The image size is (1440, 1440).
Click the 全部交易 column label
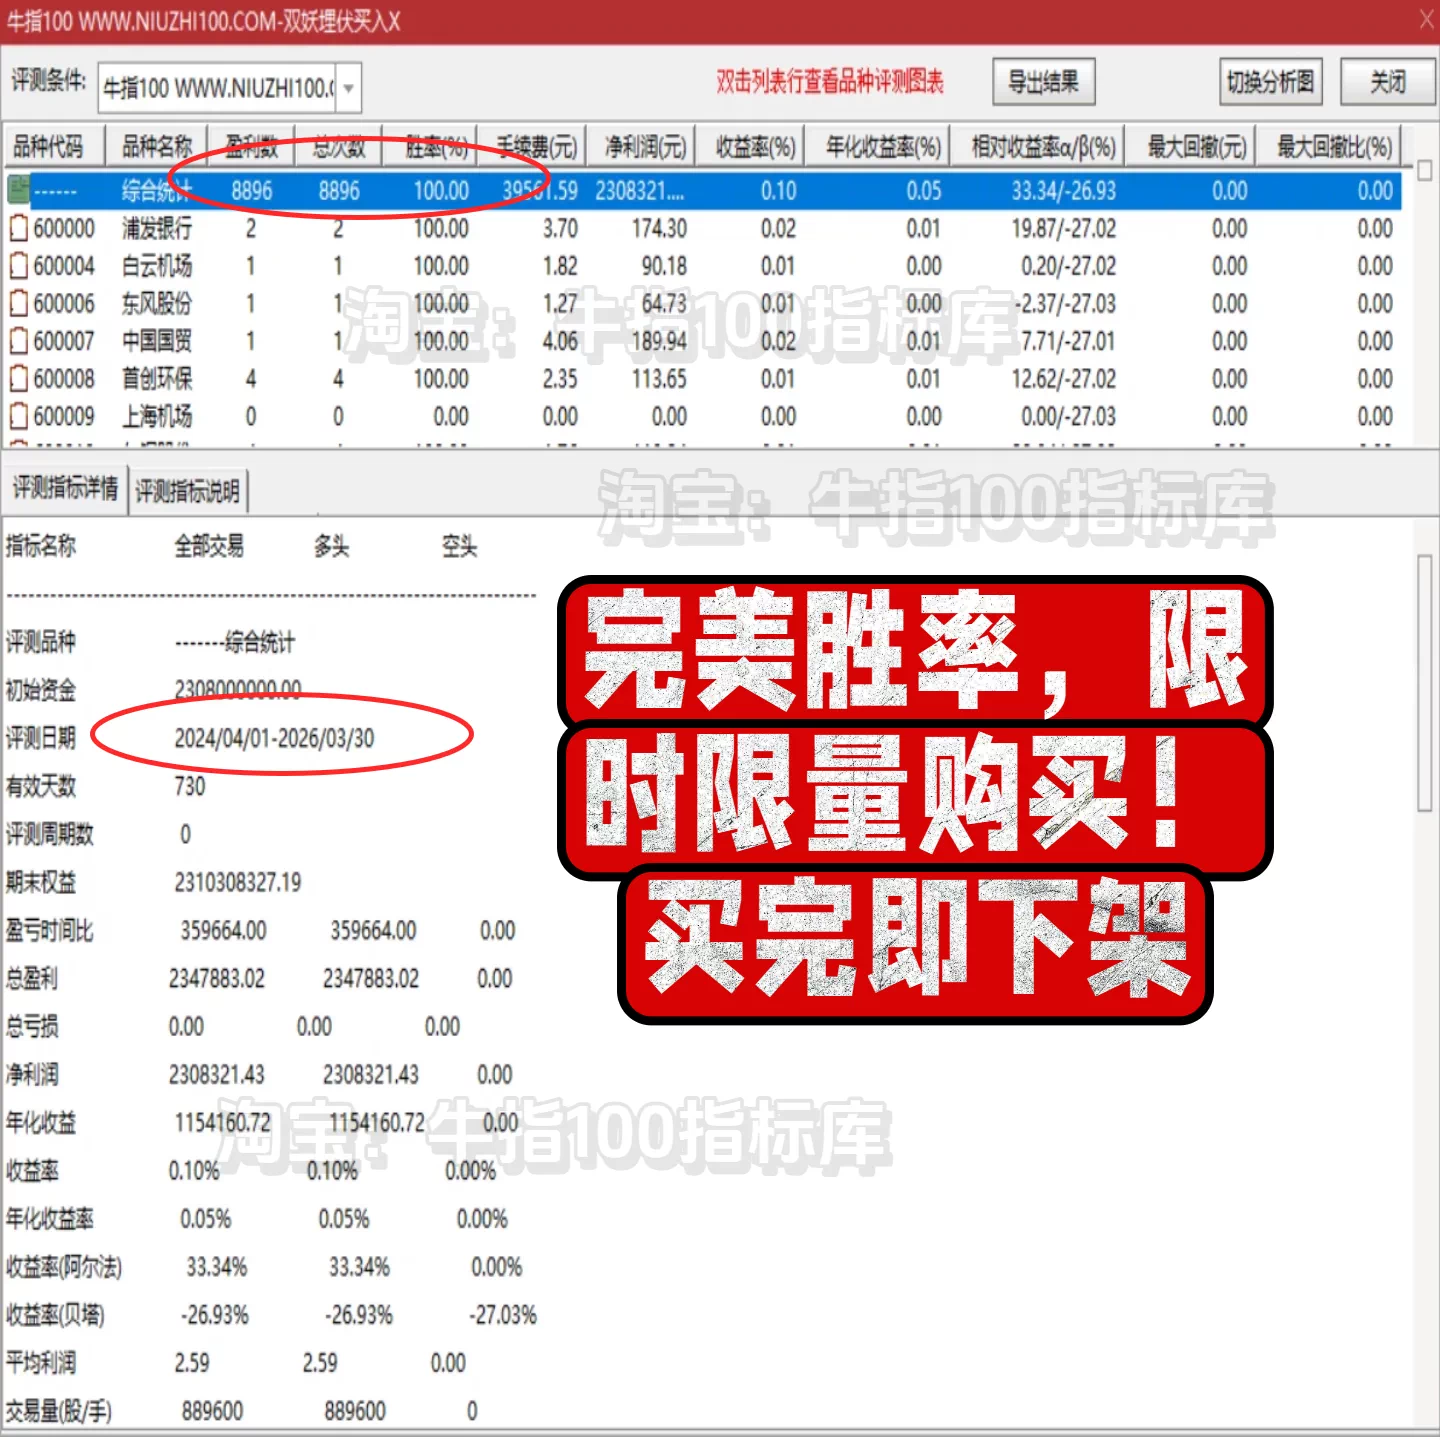tap(209, 546)
